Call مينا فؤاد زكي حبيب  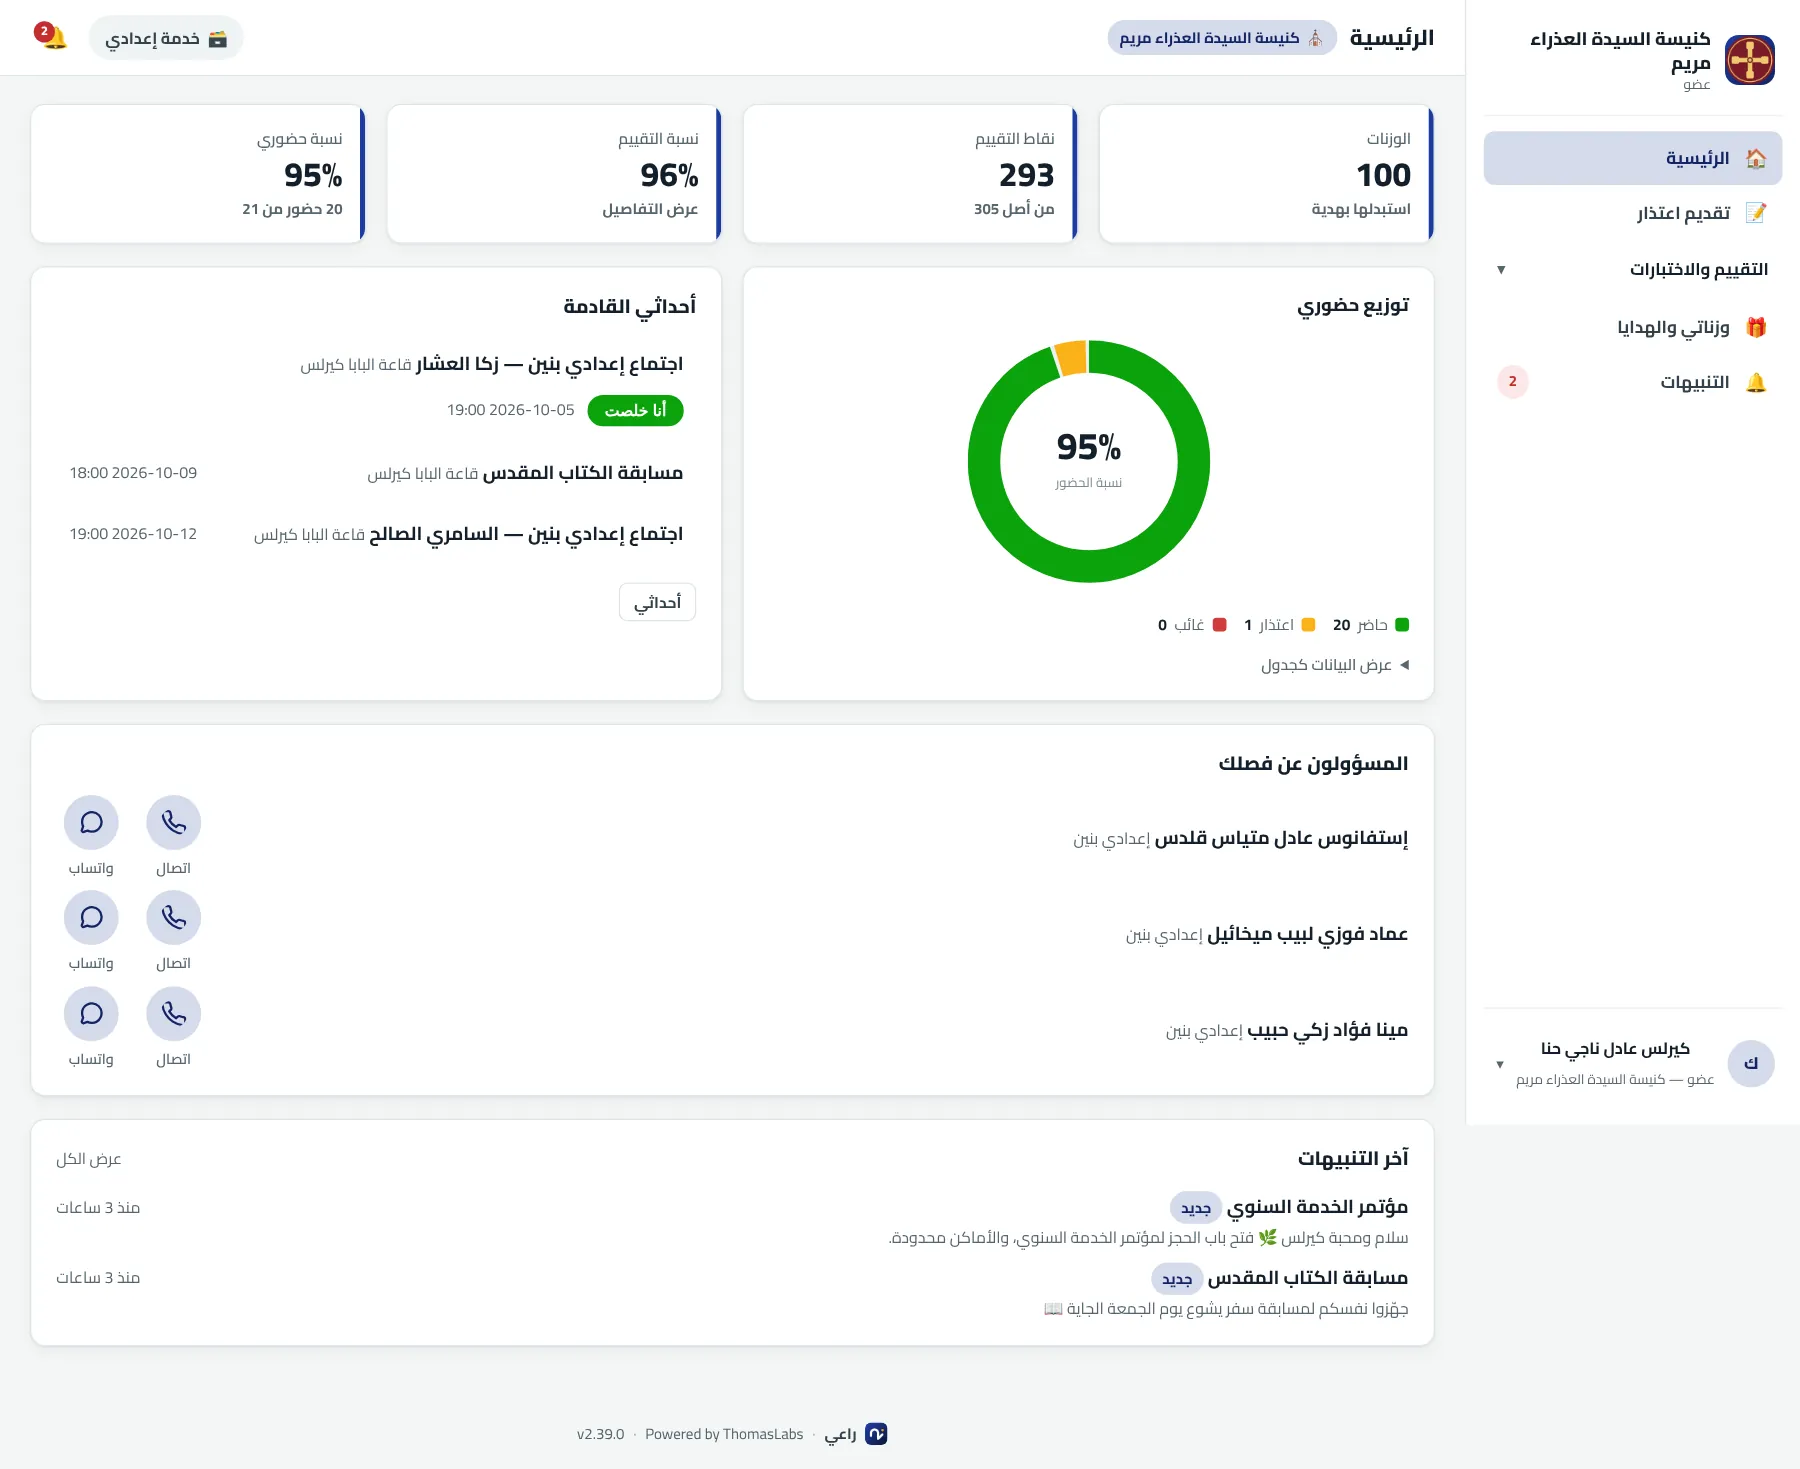174,1013
